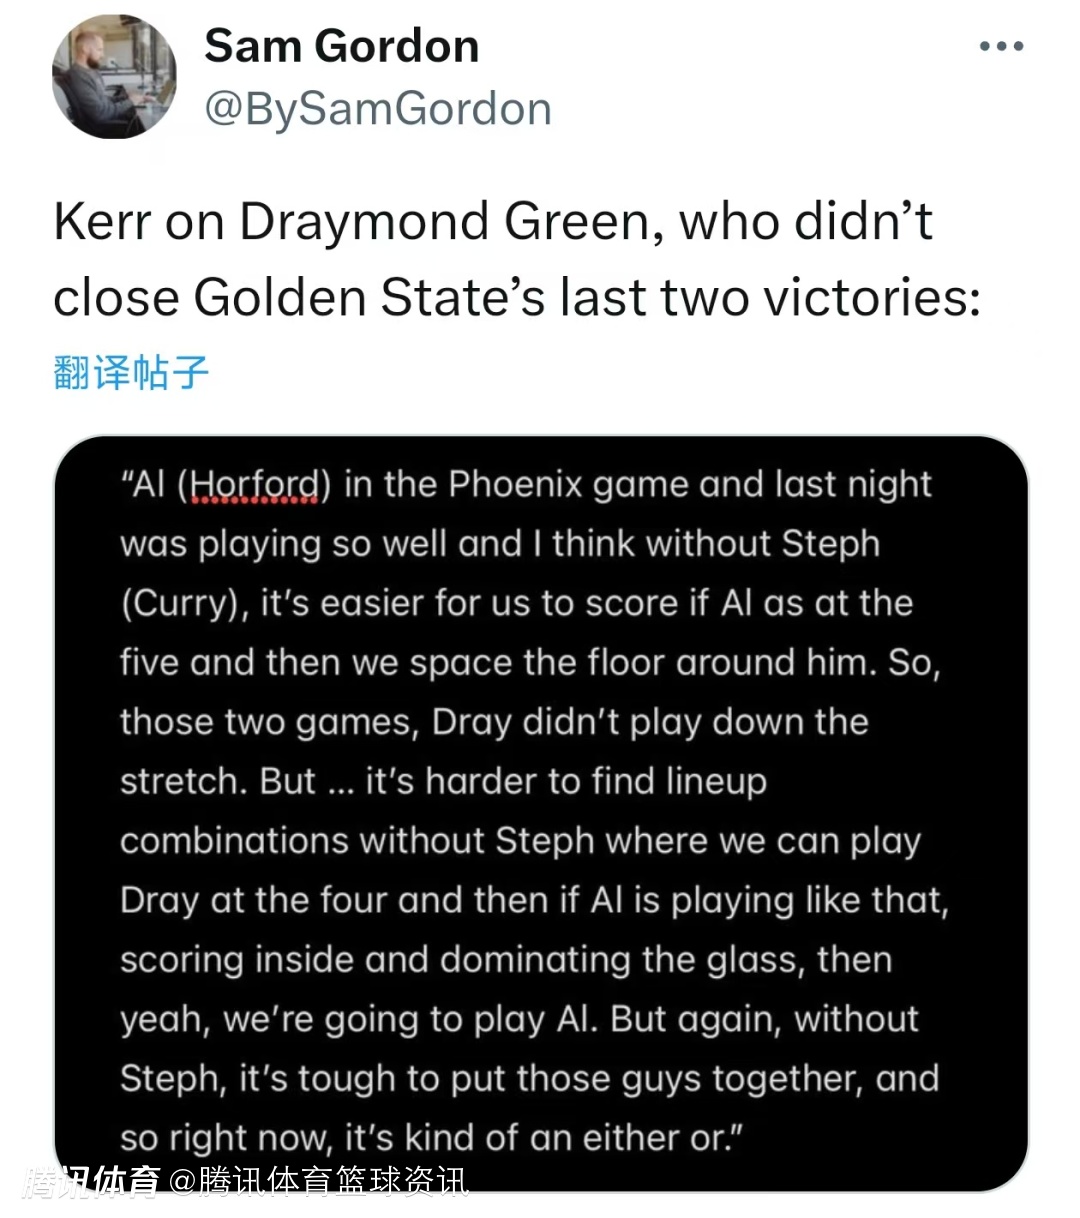
Task: Open the @BySamGordon handle
Action: click(377, 108)
